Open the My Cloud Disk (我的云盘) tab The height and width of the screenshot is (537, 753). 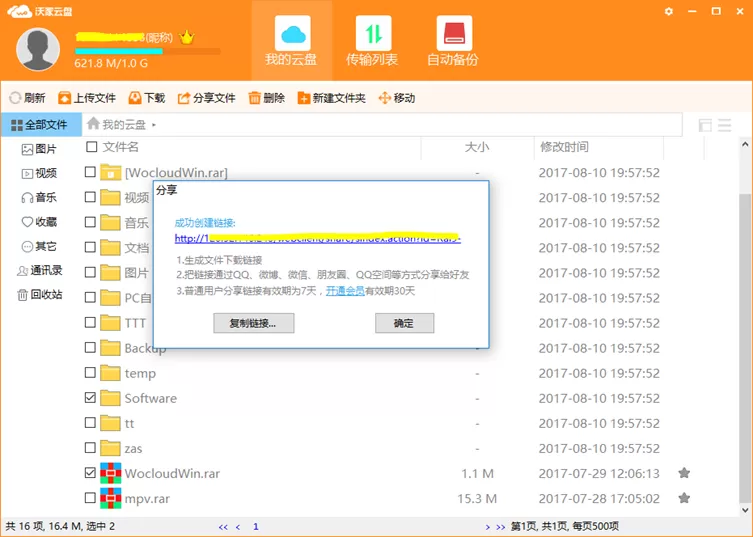click(291, 41)
